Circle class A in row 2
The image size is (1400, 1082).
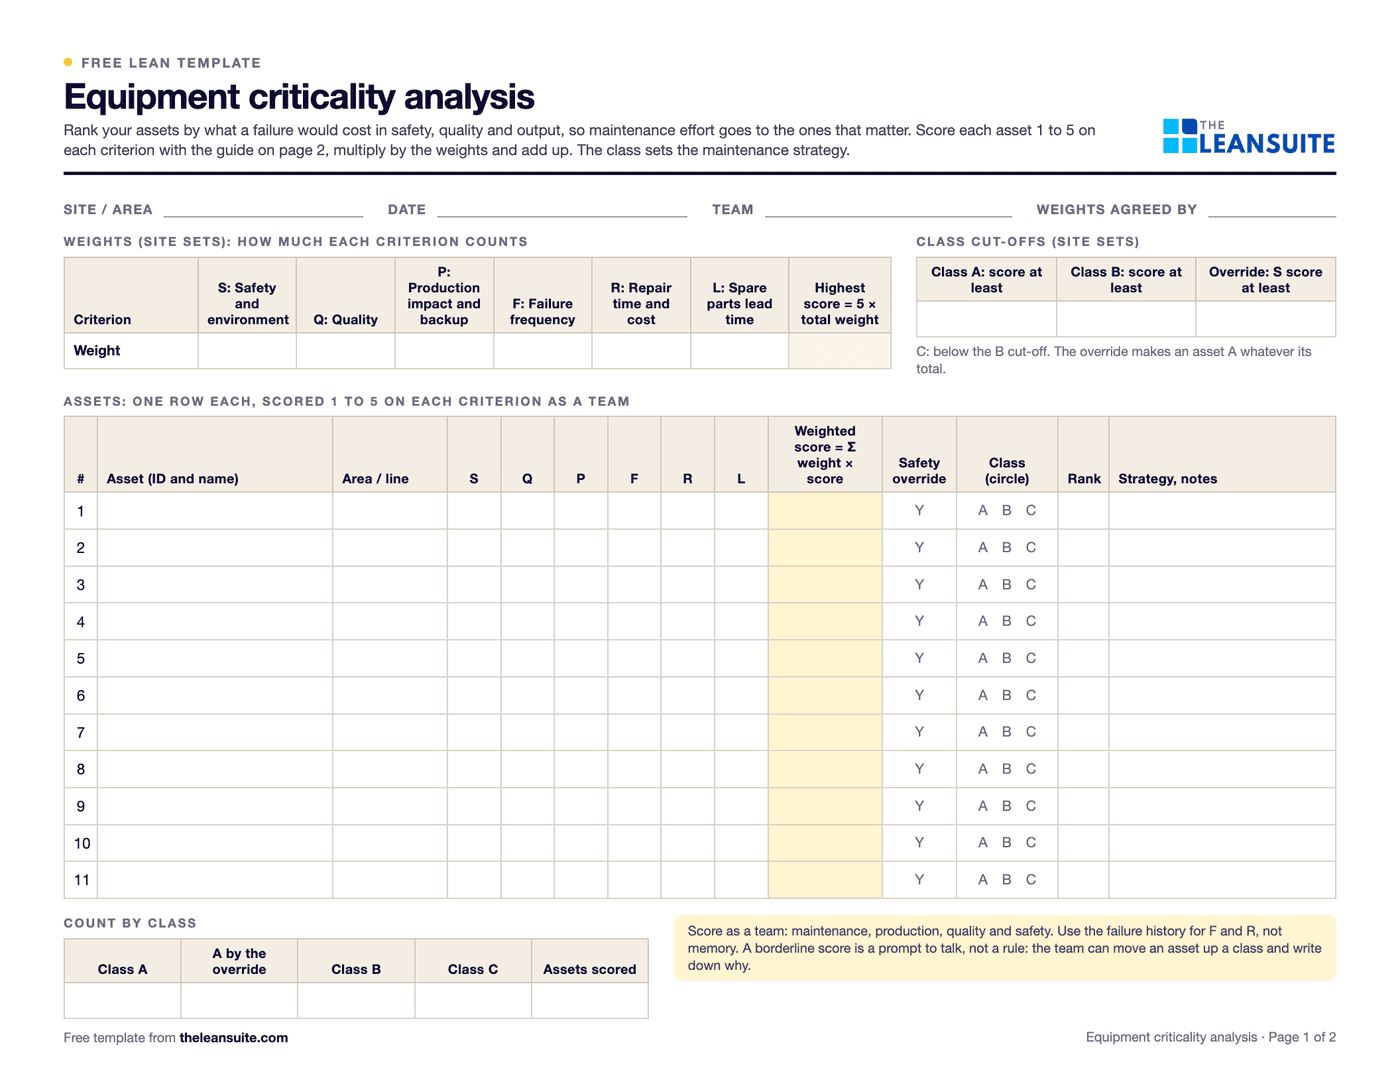(983, 548)
